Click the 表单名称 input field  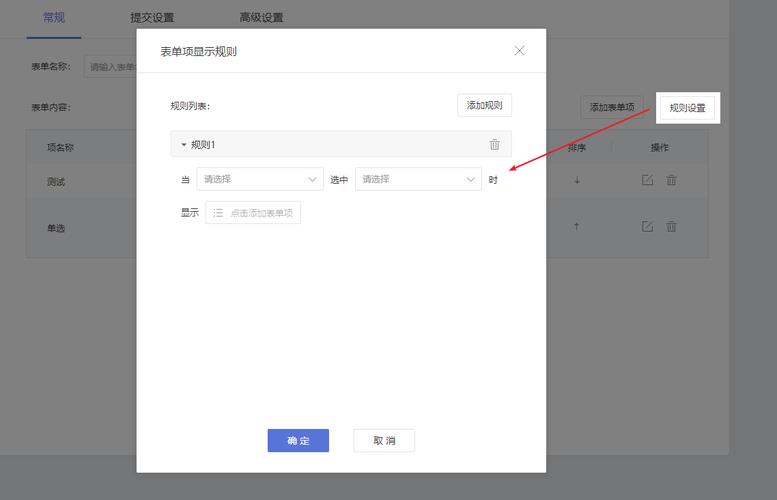click(111, 66)
